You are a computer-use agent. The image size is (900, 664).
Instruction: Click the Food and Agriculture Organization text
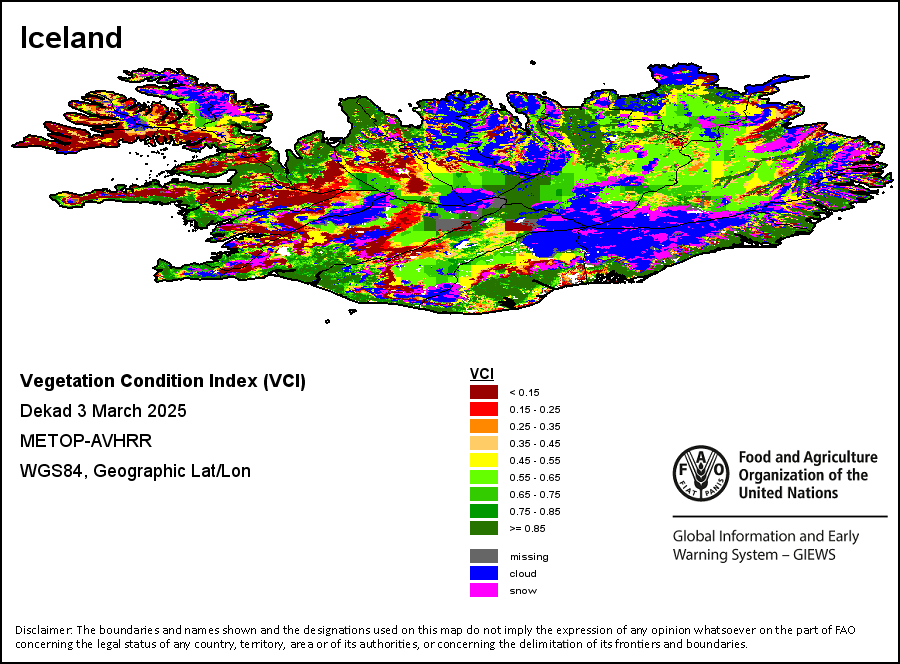pyautogui.click(x=808, y=475)
